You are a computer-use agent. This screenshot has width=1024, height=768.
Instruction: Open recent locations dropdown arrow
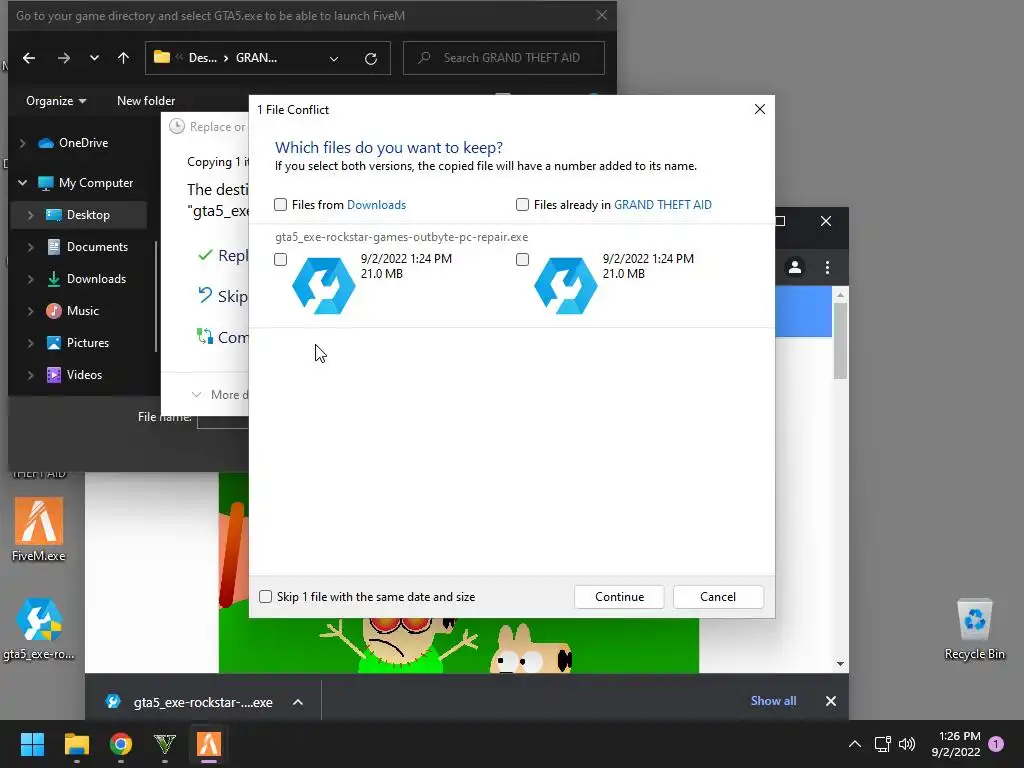point(94,58)
